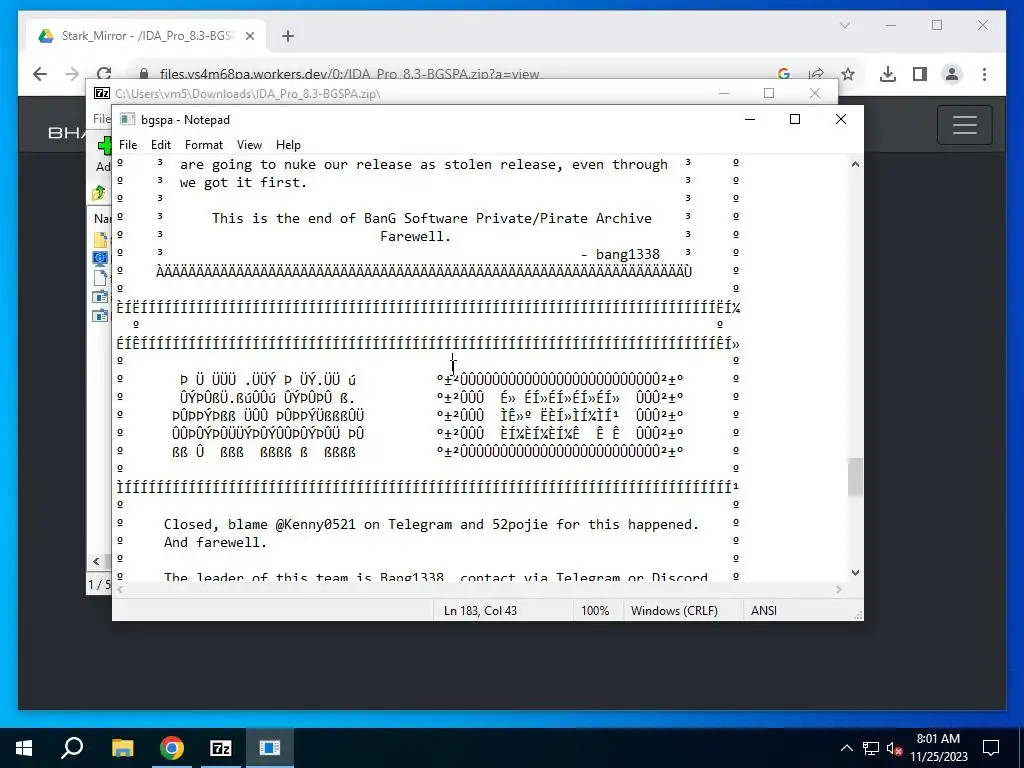Screen dimensions: 1024x768
Task: Open a new Chrome tab
Action: (x=288, y=37)
